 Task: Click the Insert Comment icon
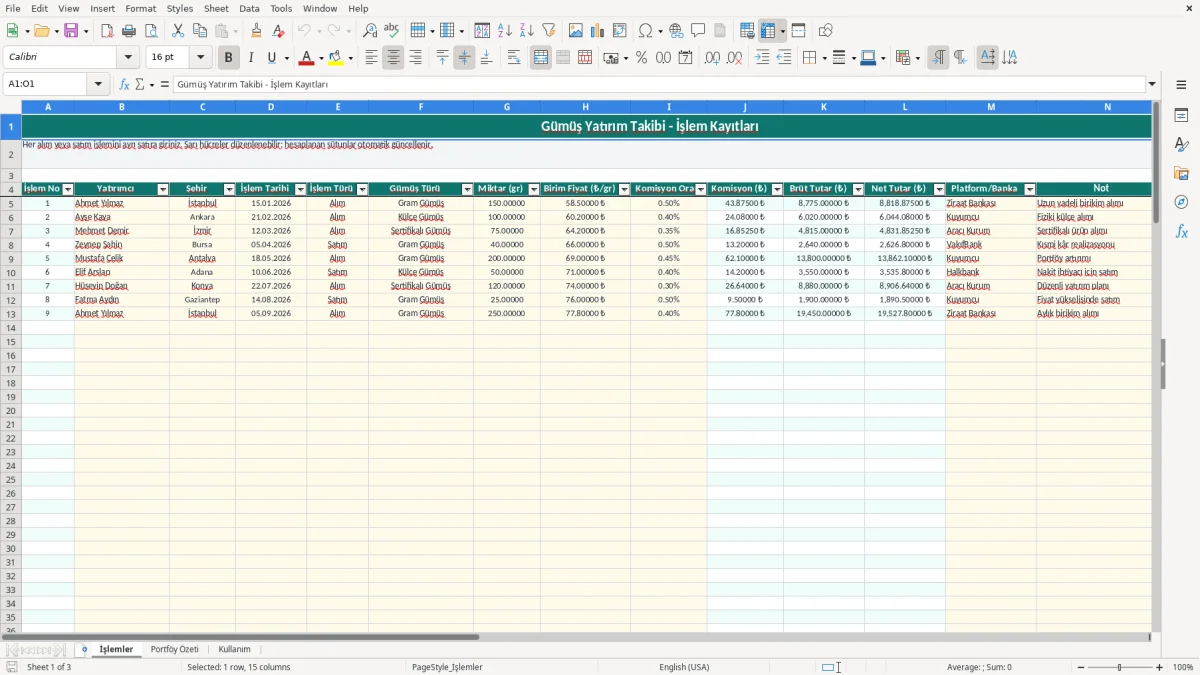coord(698,31)
